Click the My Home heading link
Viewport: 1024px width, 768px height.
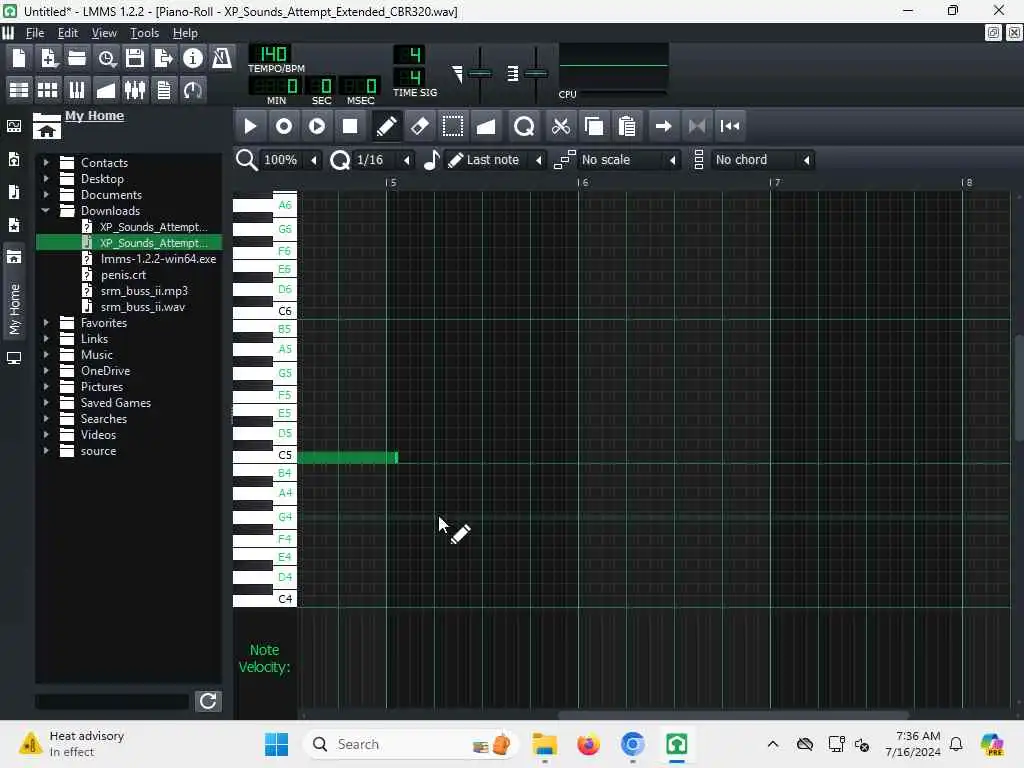tap(95, 116)
